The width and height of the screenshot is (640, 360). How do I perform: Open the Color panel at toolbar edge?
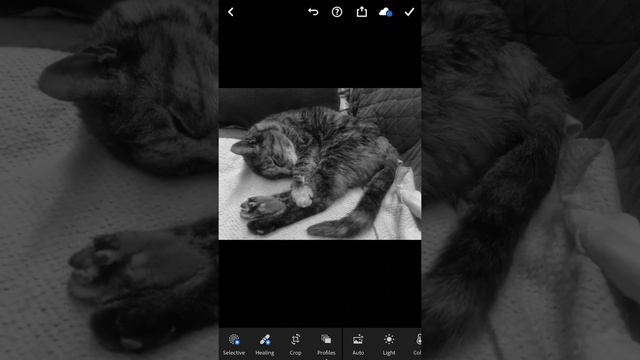click(x=417, y=344)
